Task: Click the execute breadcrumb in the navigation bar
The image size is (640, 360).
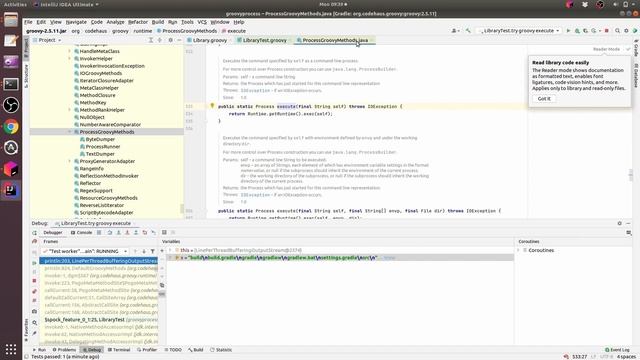Action: (x=234, y=31)
